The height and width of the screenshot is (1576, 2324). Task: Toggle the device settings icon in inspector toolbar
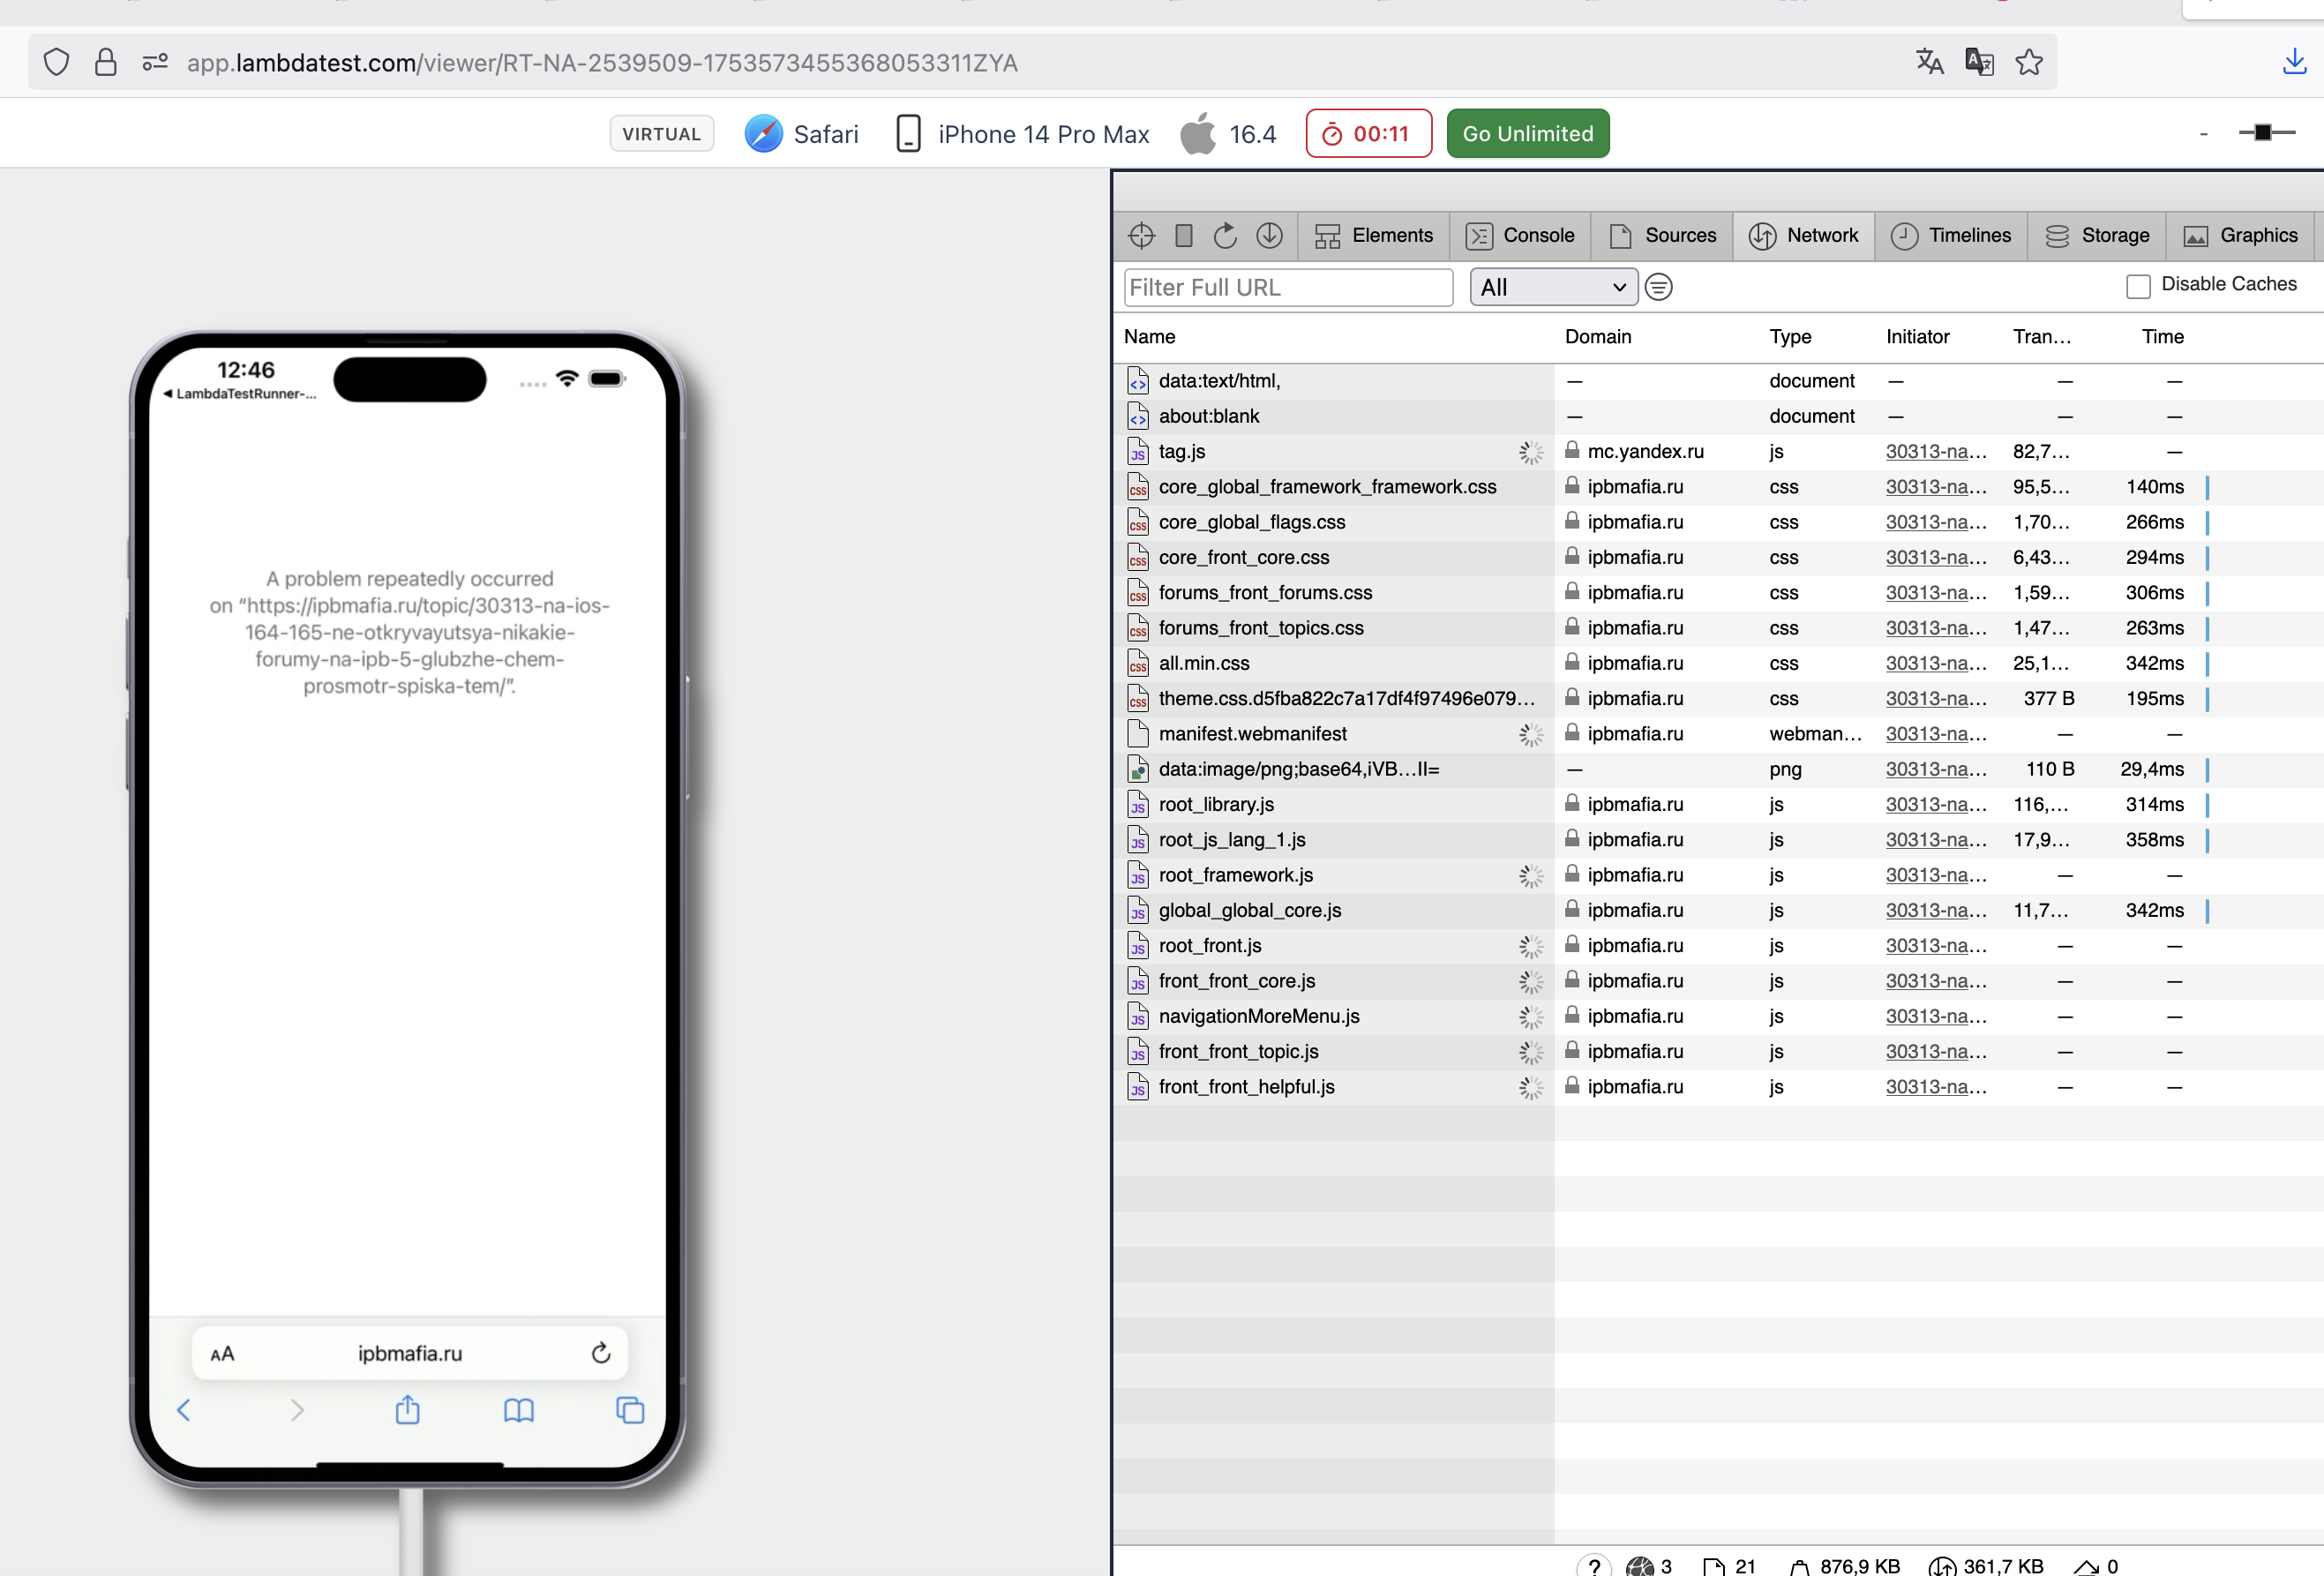point(1184,236)
